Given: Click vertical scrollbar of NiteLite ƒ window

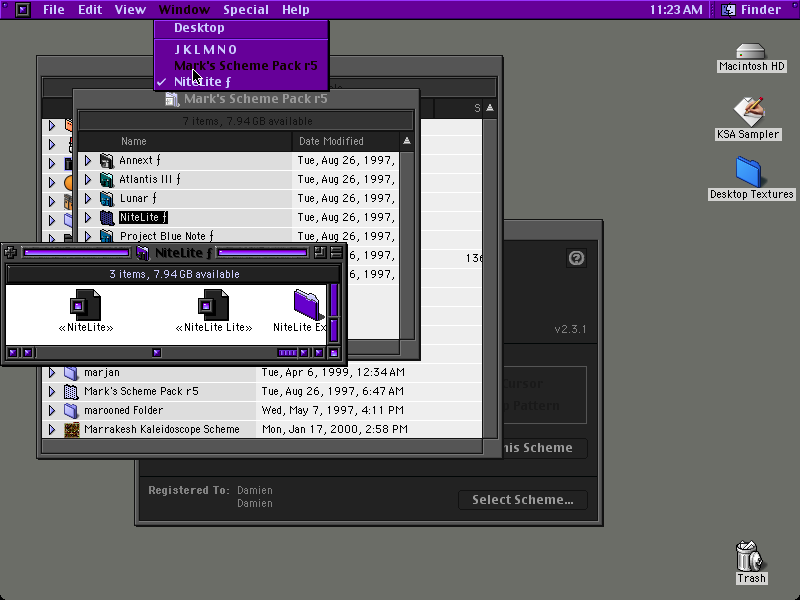Looking at the screenshot, I should 334,313.
